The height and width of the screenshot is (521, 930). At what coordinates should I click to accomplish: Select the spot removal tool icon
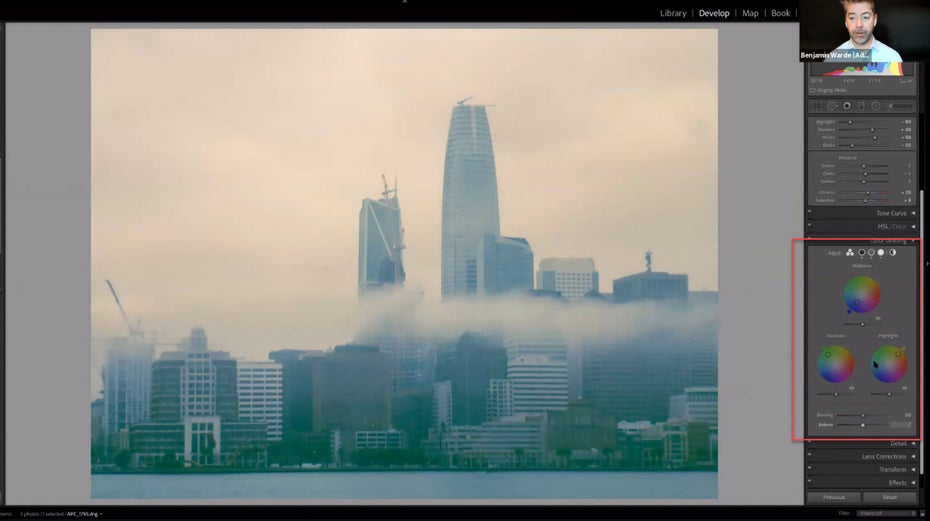[x=832, y=106]
